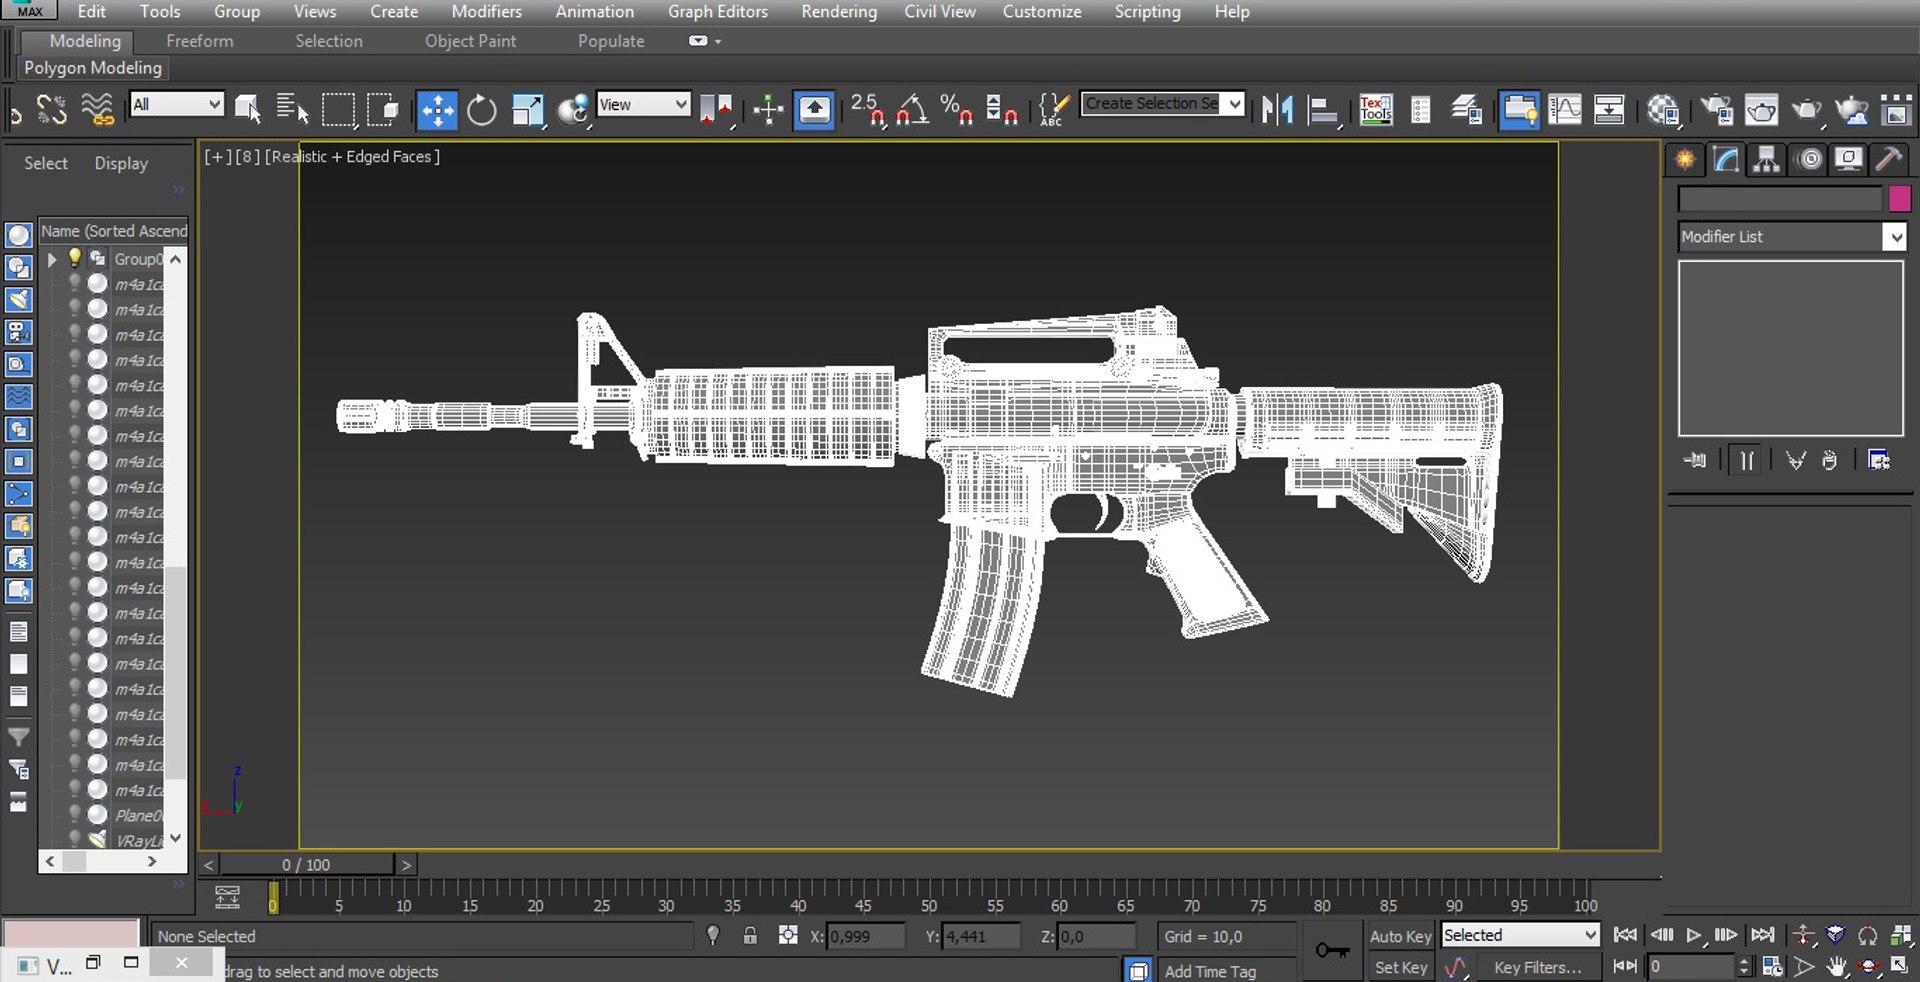Click Add Time Tag

click(x=1210, y=971)
